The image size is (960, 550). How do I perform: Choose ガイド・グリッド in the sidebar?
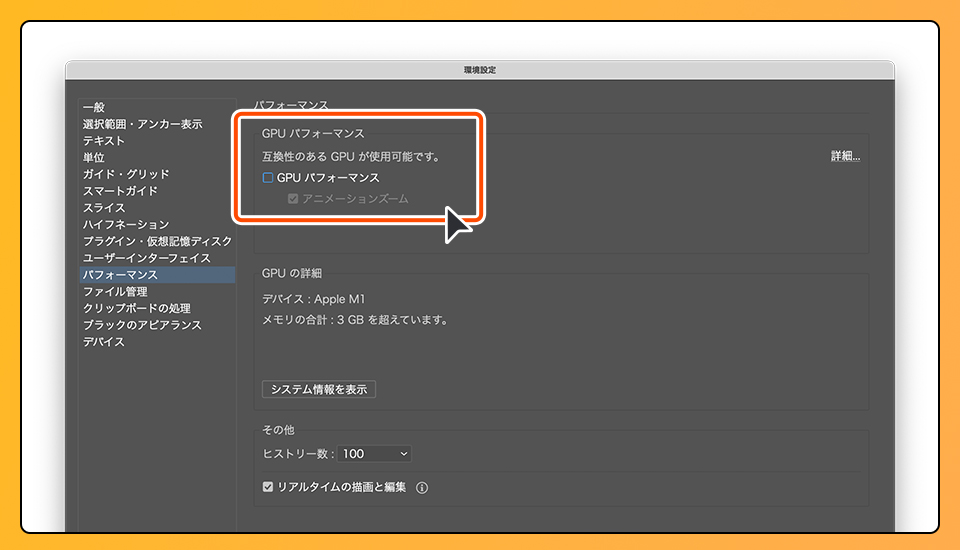coord(157,174)
